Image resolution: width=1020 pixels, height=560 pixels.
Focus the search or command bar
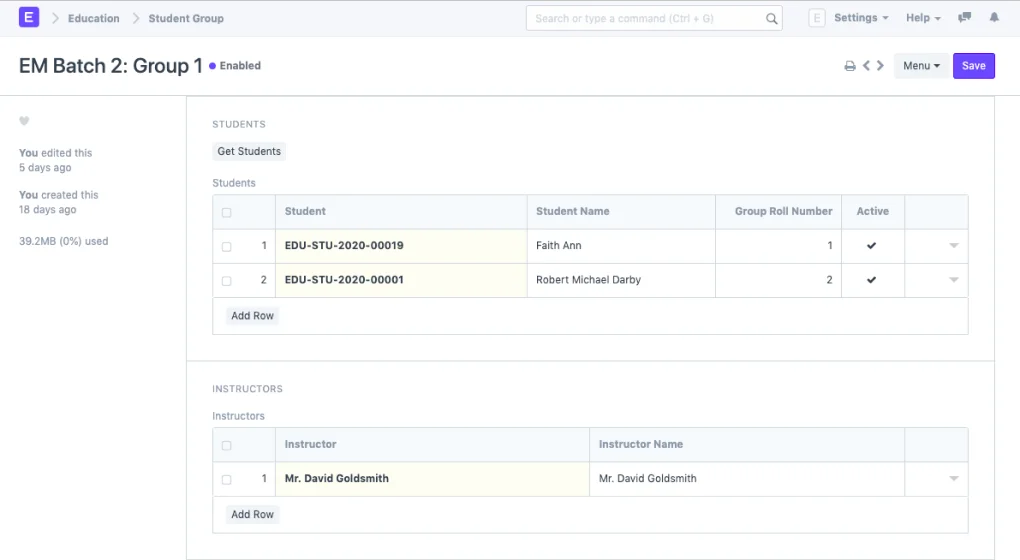(x=654, y=18)
